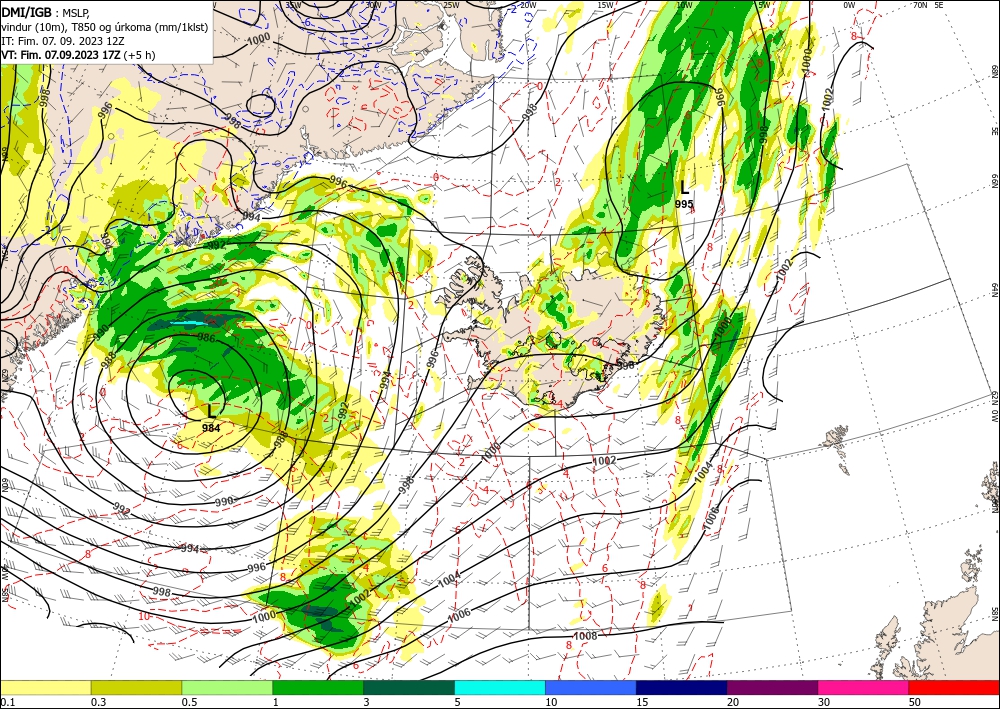Click the '64N' latitude label
The height and width of the screenshot is (709, 1000).
coord(994,289)
